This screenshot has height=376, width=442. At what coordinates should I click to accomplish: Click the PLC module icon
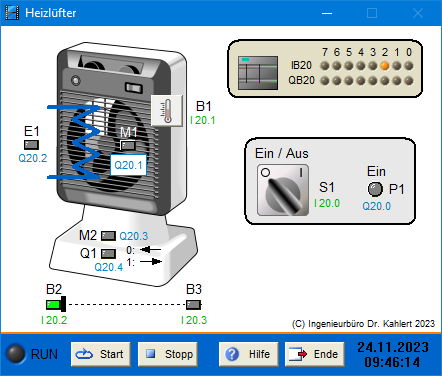[x=258, y=73]
